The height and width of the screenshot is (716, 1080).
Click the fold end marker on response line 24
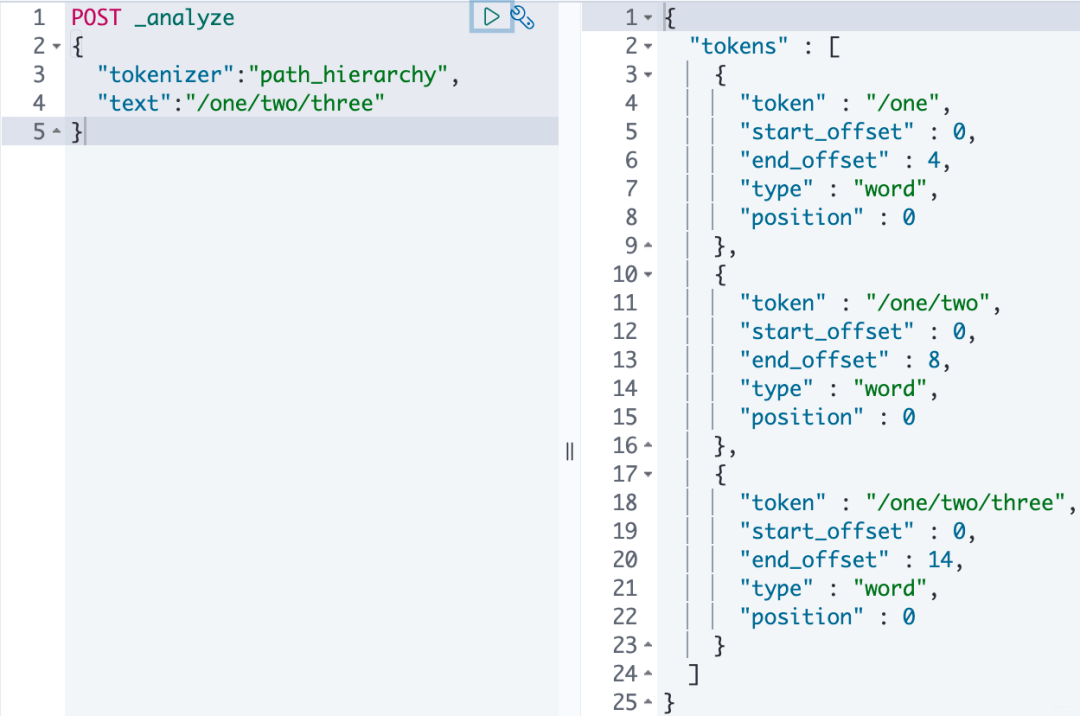coord(648,673)
